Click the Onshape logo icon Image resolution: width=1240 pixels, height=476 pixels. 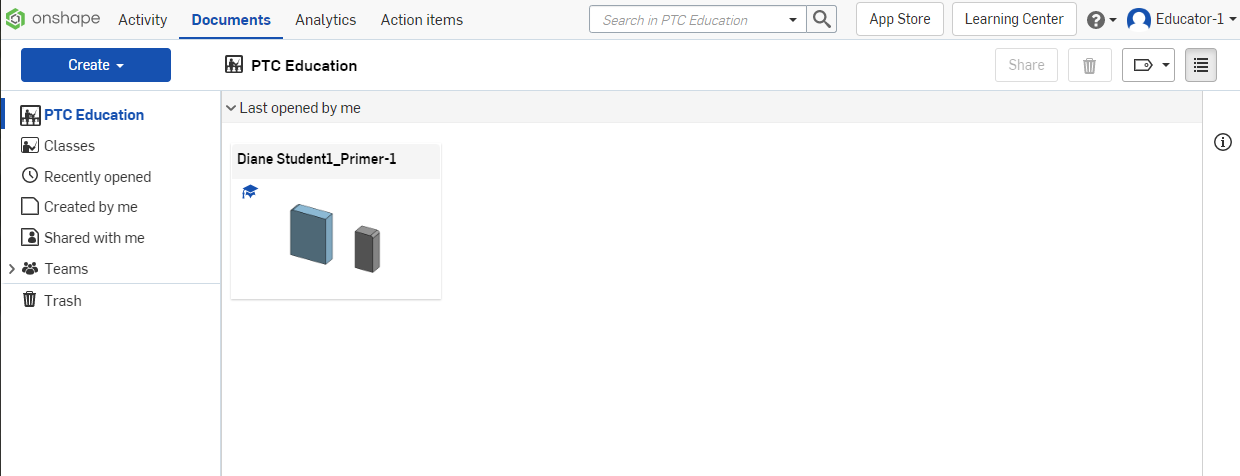(x=15, y=19)
